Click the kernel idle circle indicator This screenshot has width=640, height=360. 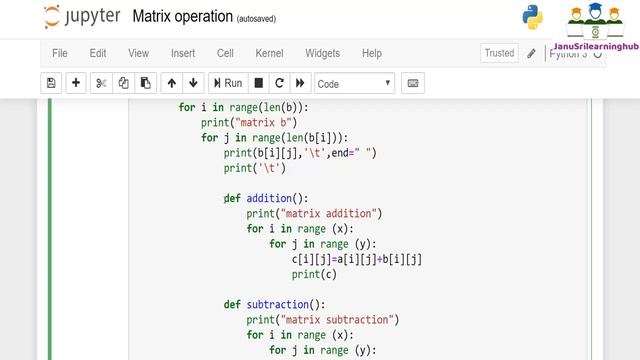click(x=598, y=55)
